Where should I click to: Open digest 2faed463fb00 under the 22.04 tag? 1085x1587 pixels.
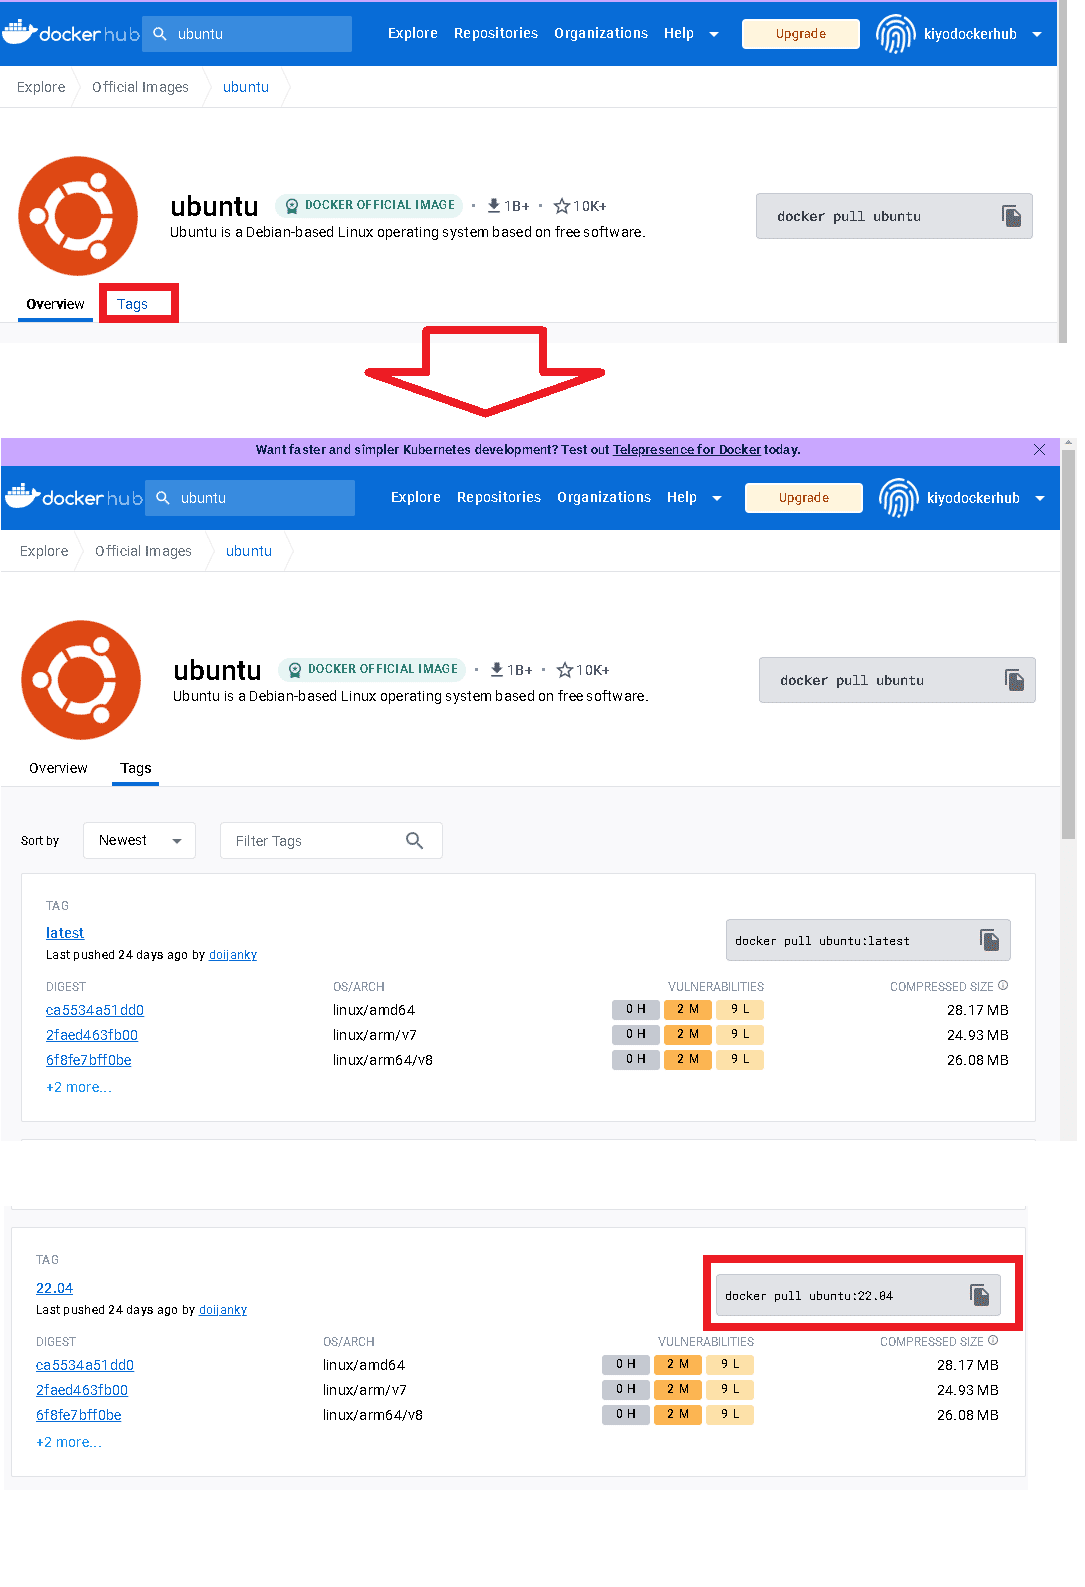(x=82, y=1390)
